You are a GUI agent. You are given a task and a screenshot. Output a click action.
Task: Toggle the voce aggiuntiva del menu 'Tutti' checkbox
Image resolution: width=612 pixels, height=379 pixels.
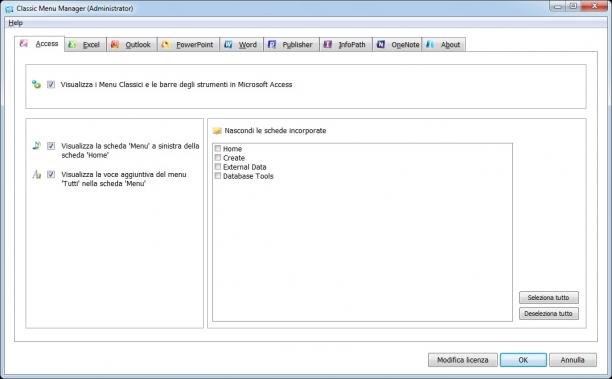click(x=51, y=174)
